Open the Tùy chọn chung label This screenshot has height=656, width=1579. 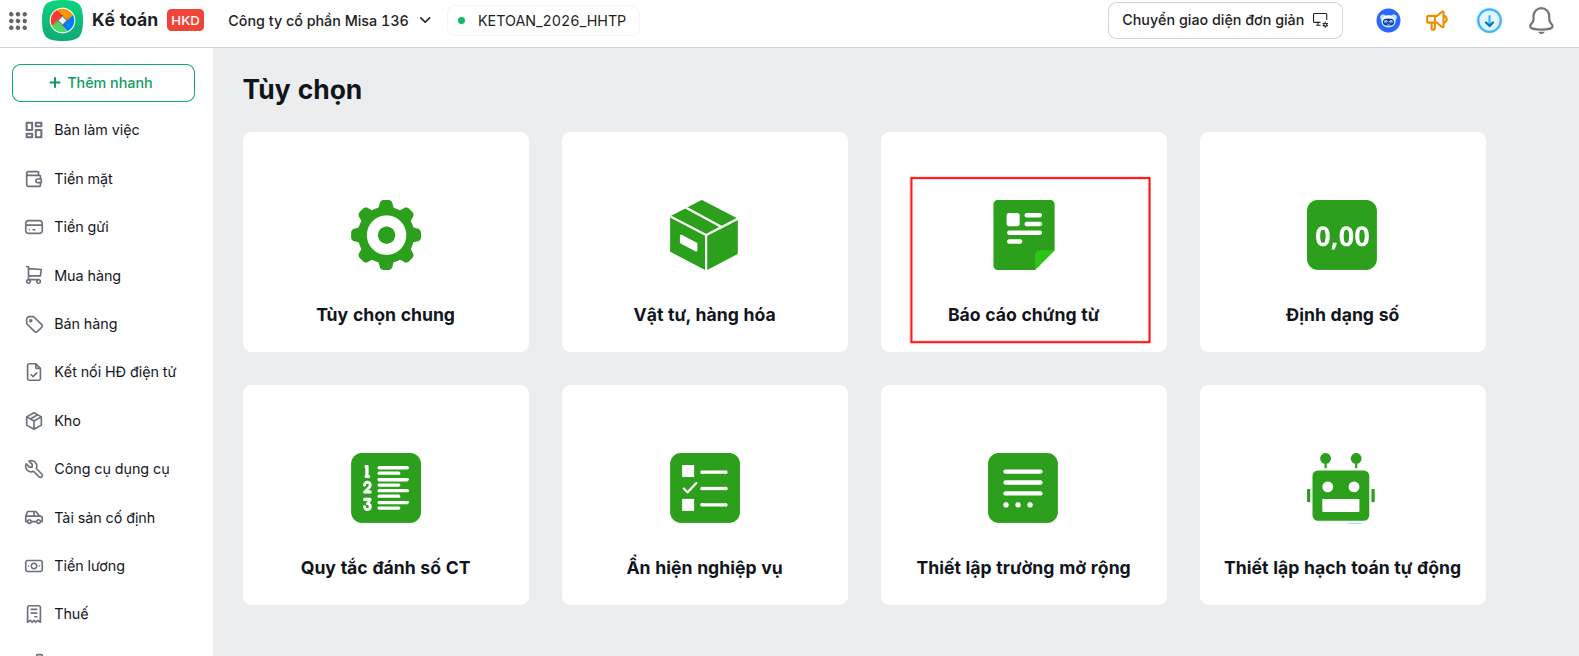coord(386,315)
